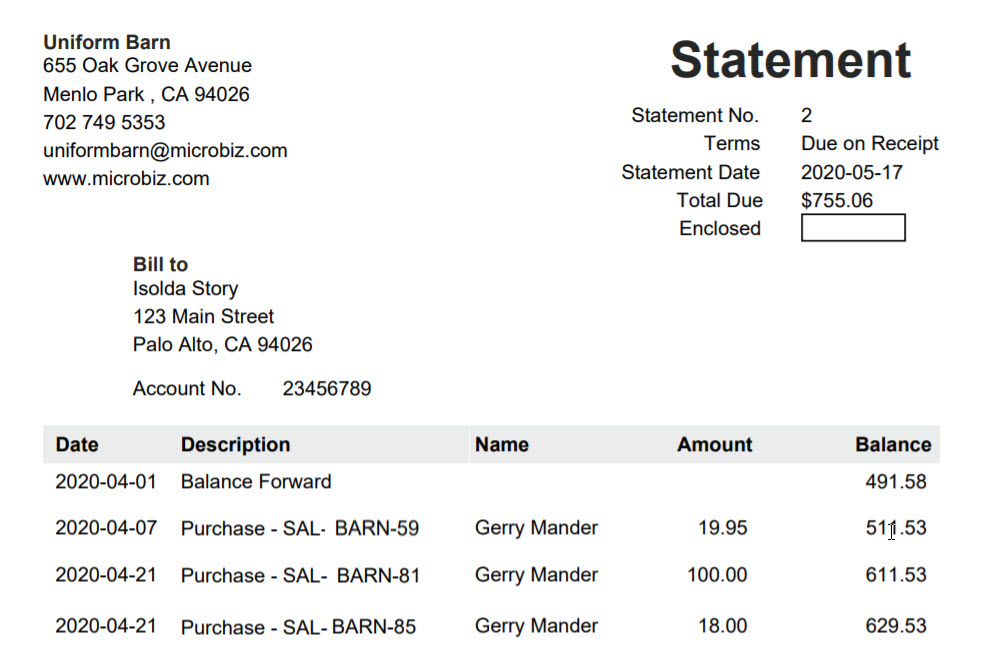Open the www.microbiz.com website link
This screenshot has height=662, width=982.
pyautogui.click(x=126, y=178)
